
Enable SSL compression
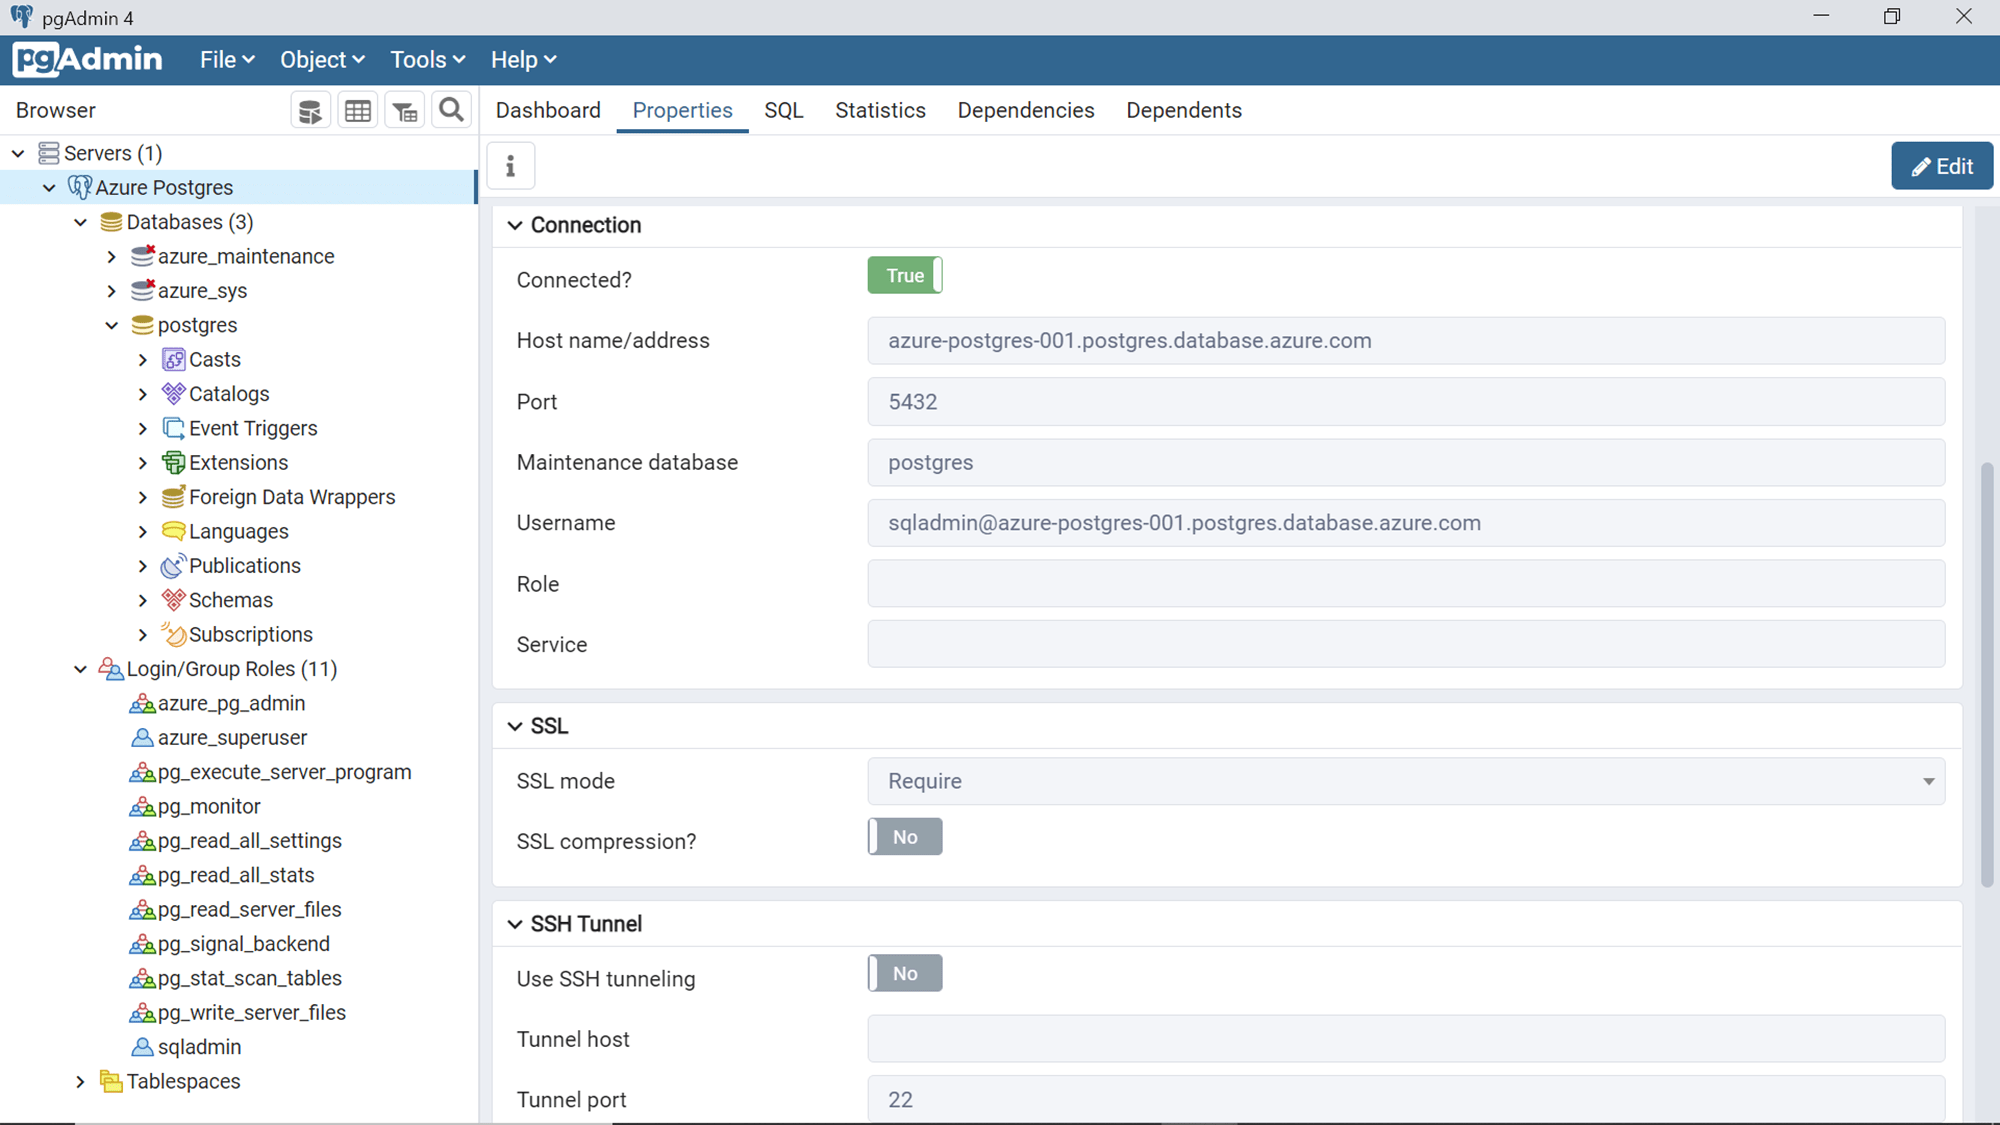[904, 836]
